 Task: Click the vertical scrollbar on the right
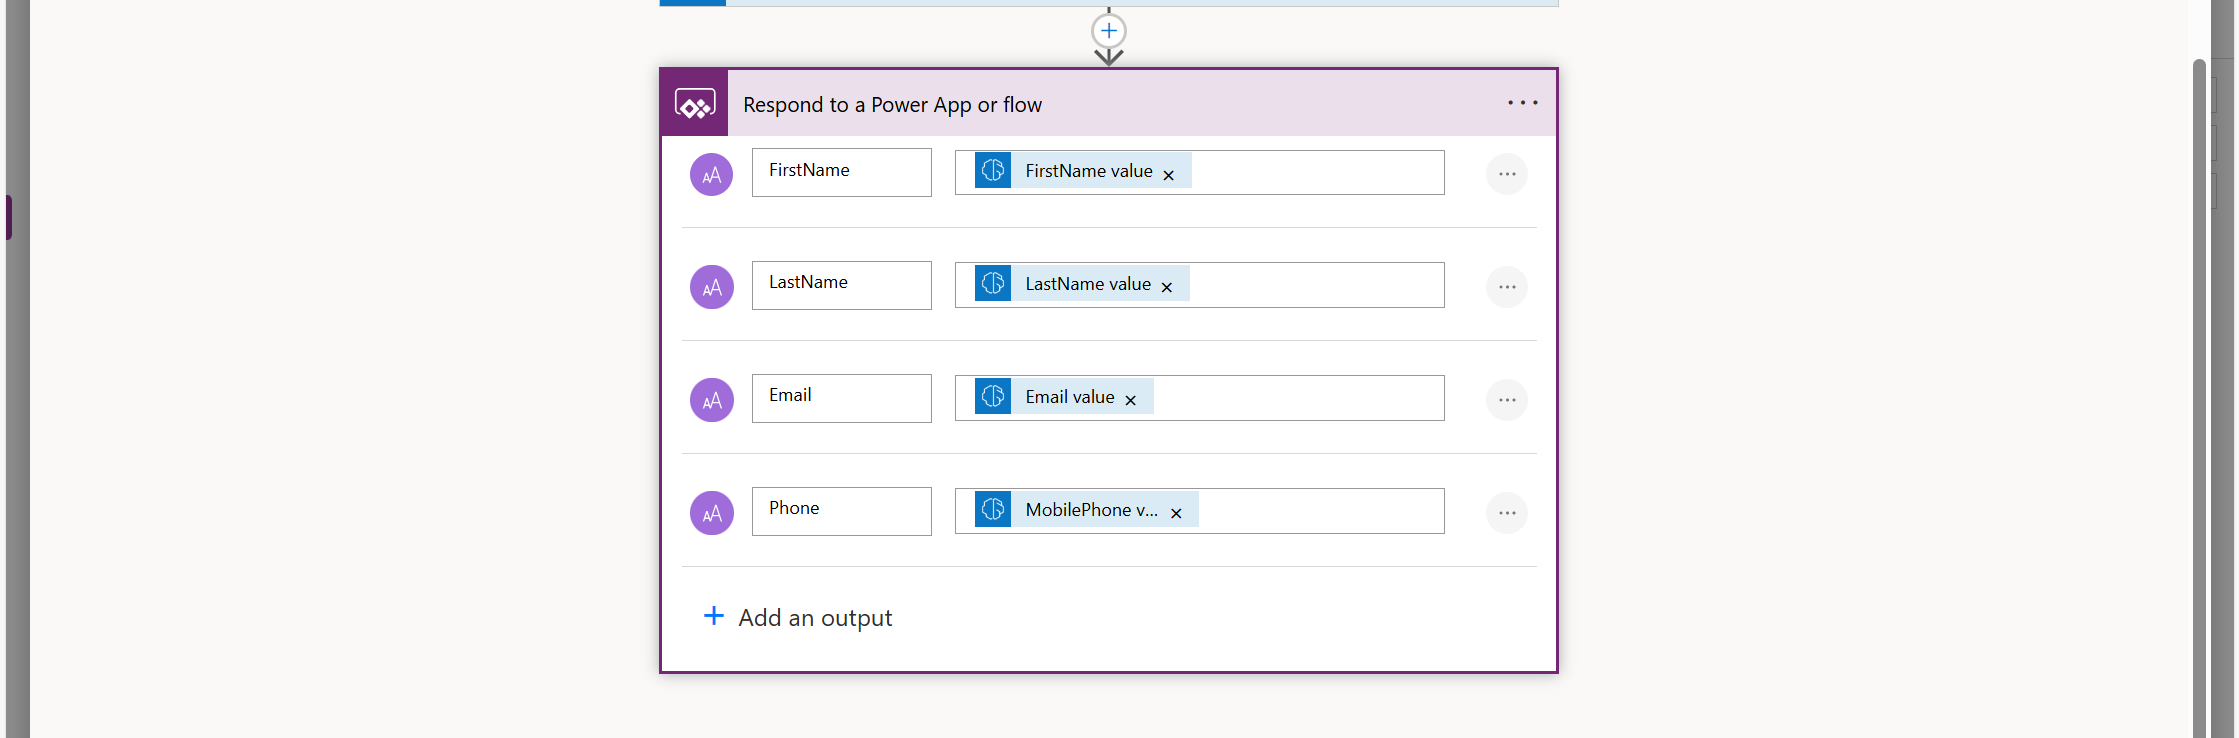pos(2198,400)
